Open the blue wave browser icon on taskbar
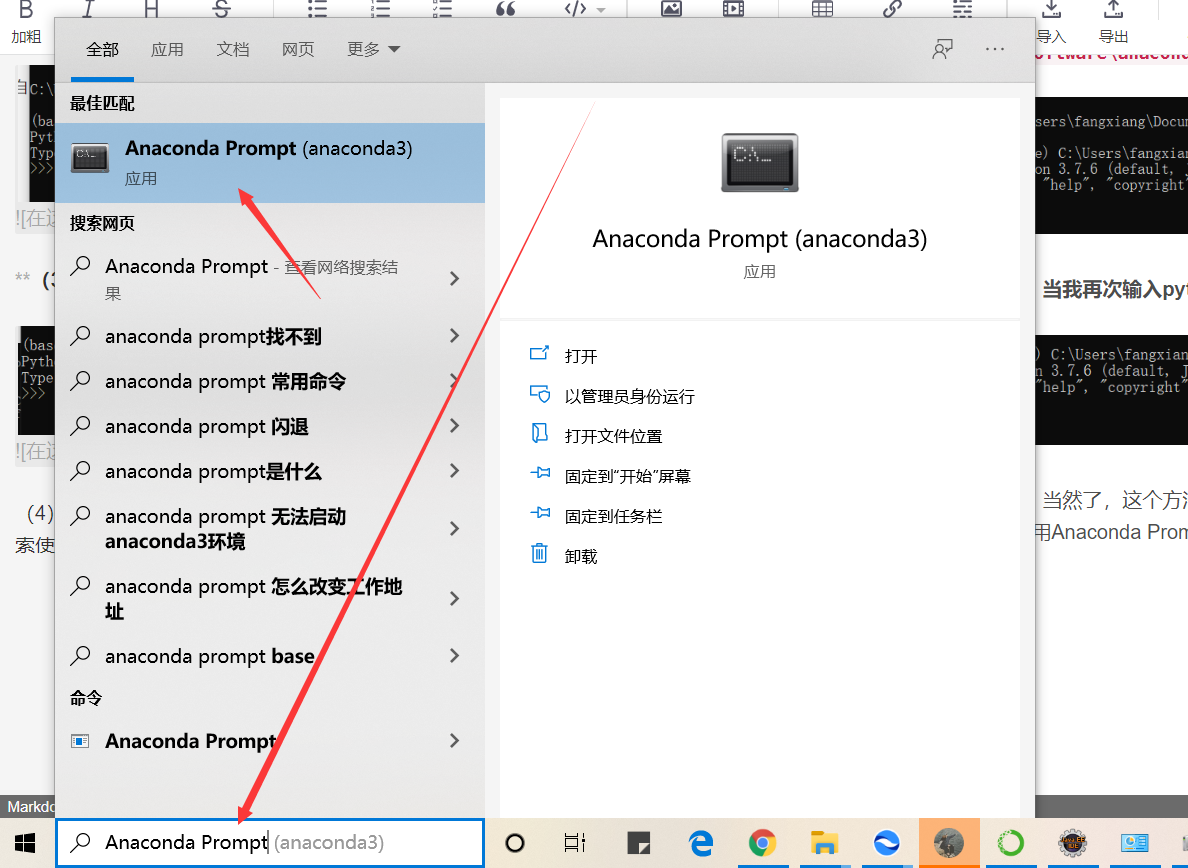 [x=886, y=842]
